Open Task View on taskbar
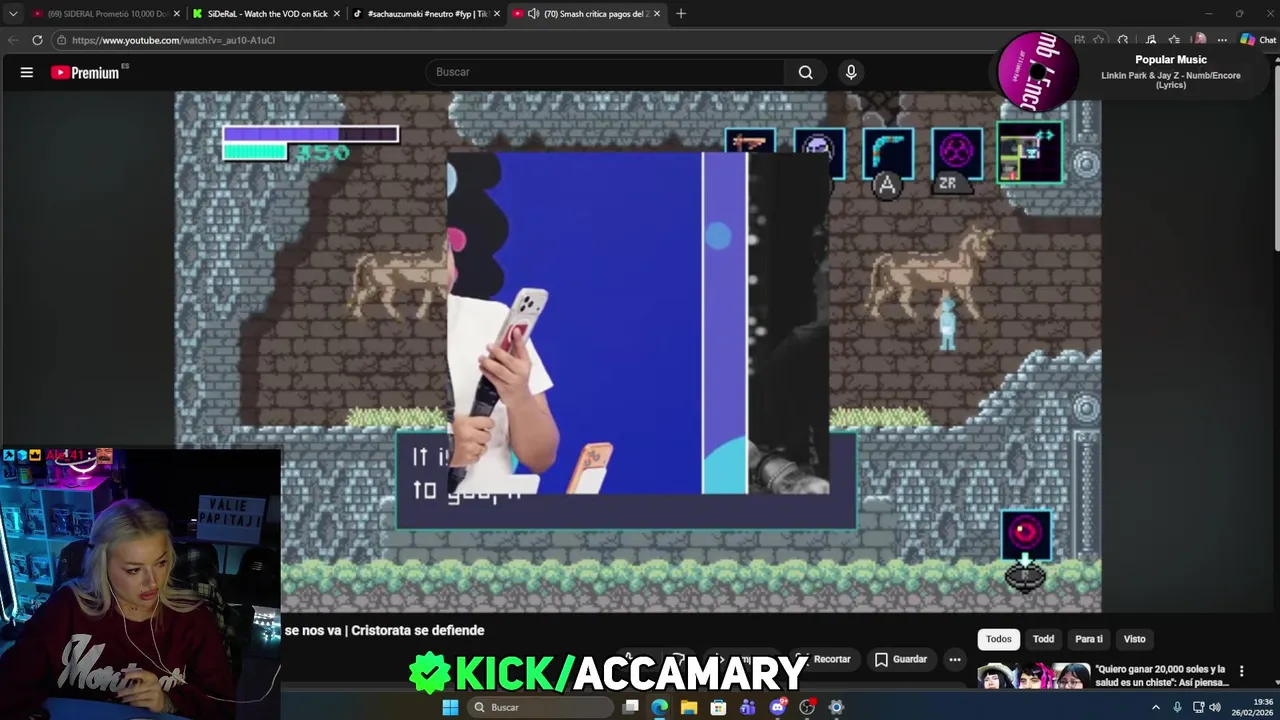Image resolution: width=1280 pixels, height=720 pixels. point(631,707)
